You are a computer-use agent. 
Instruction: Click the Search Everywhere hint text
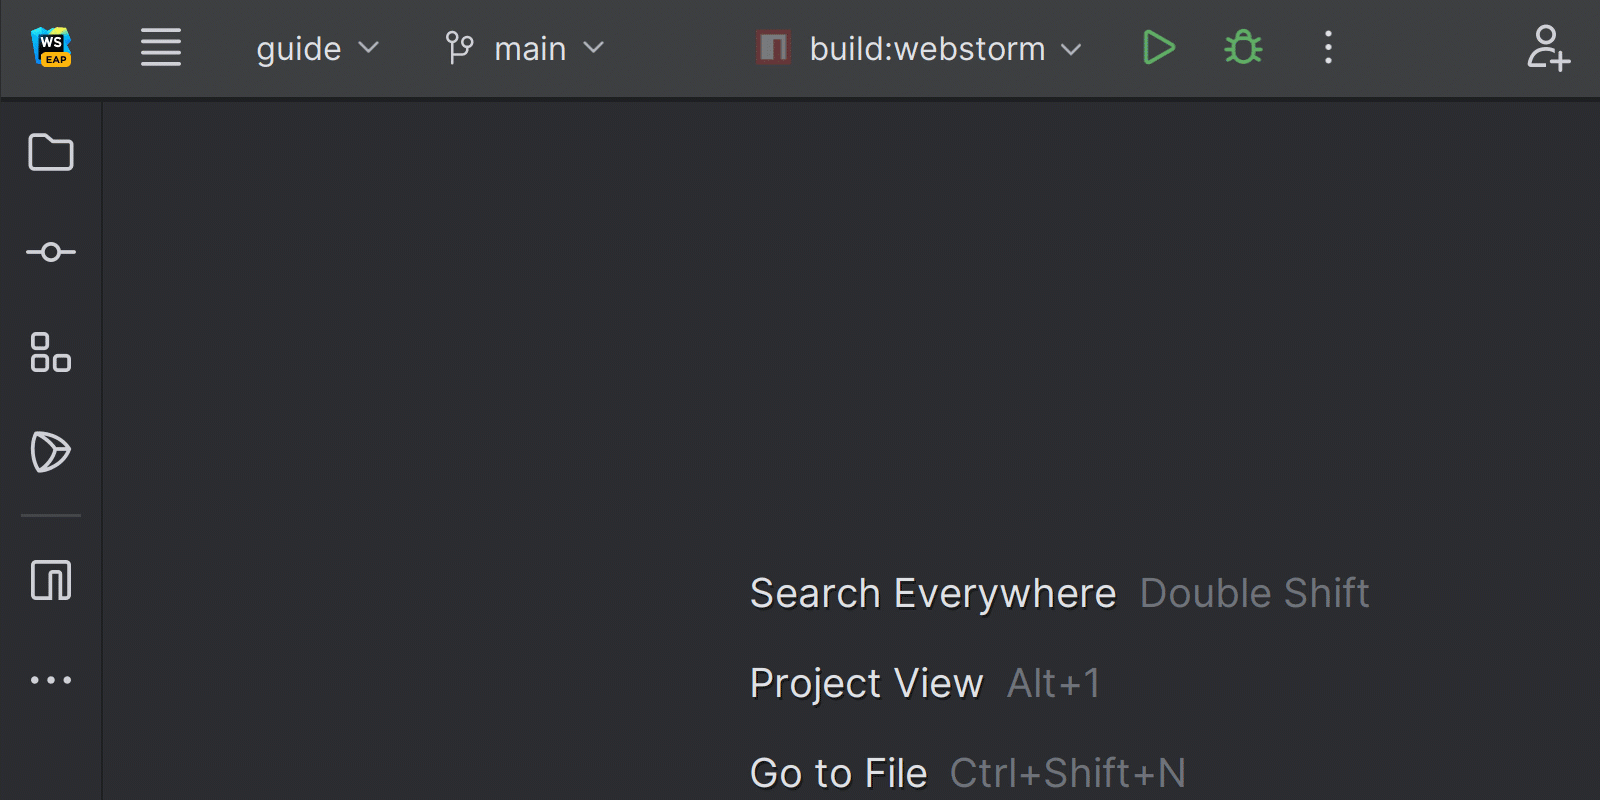click(933, 593)
